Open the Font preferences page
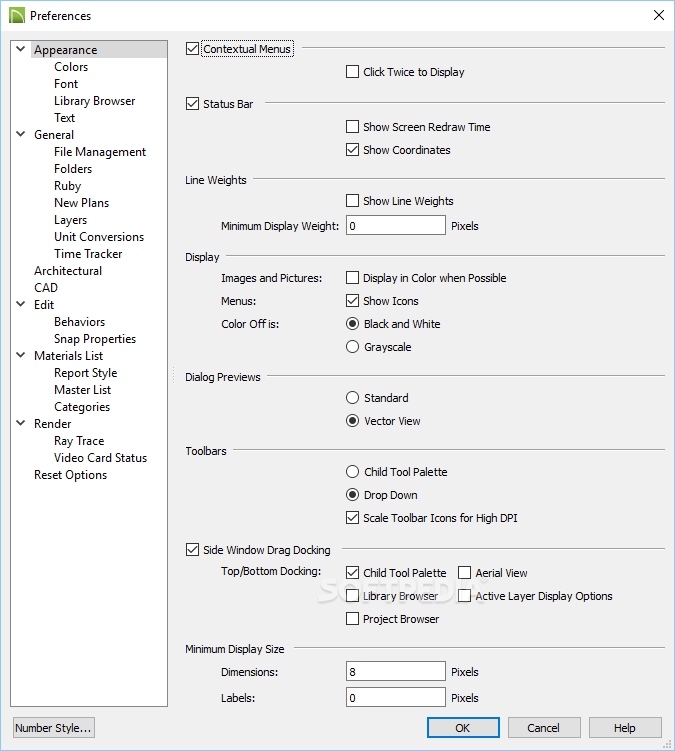675x751 pixels. click(x=66, y=84)
